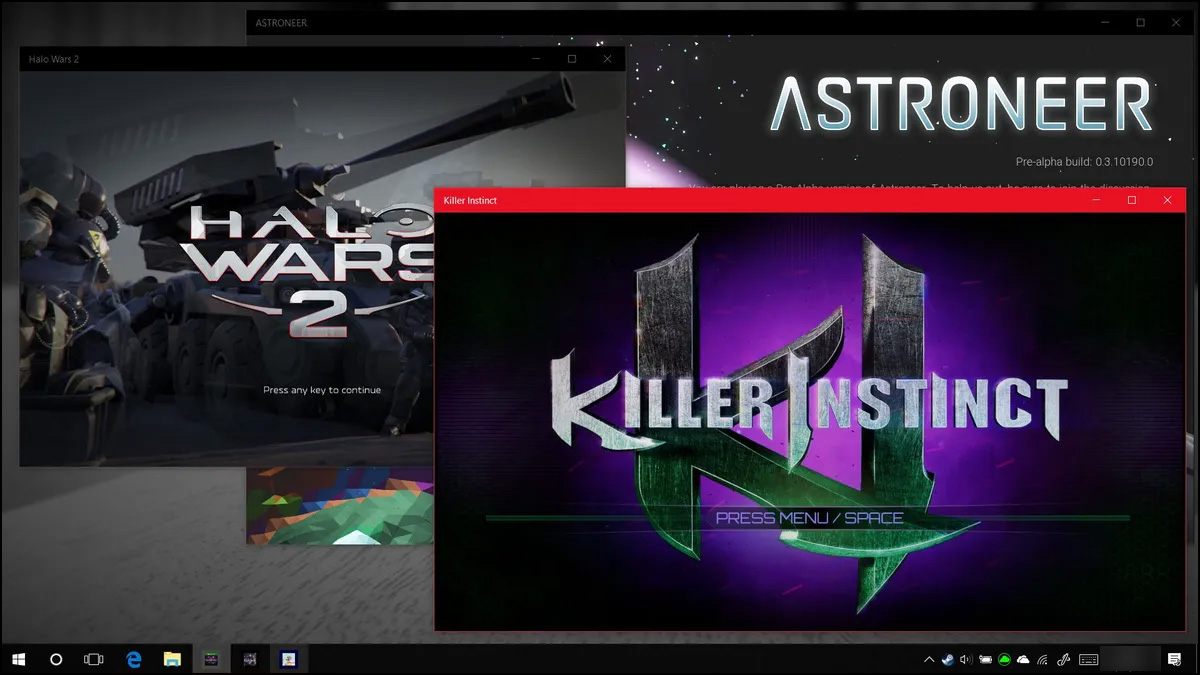Show the Wi-Fi networks tray icon
Screen dimensions: 1200x675
(1042, 660)
